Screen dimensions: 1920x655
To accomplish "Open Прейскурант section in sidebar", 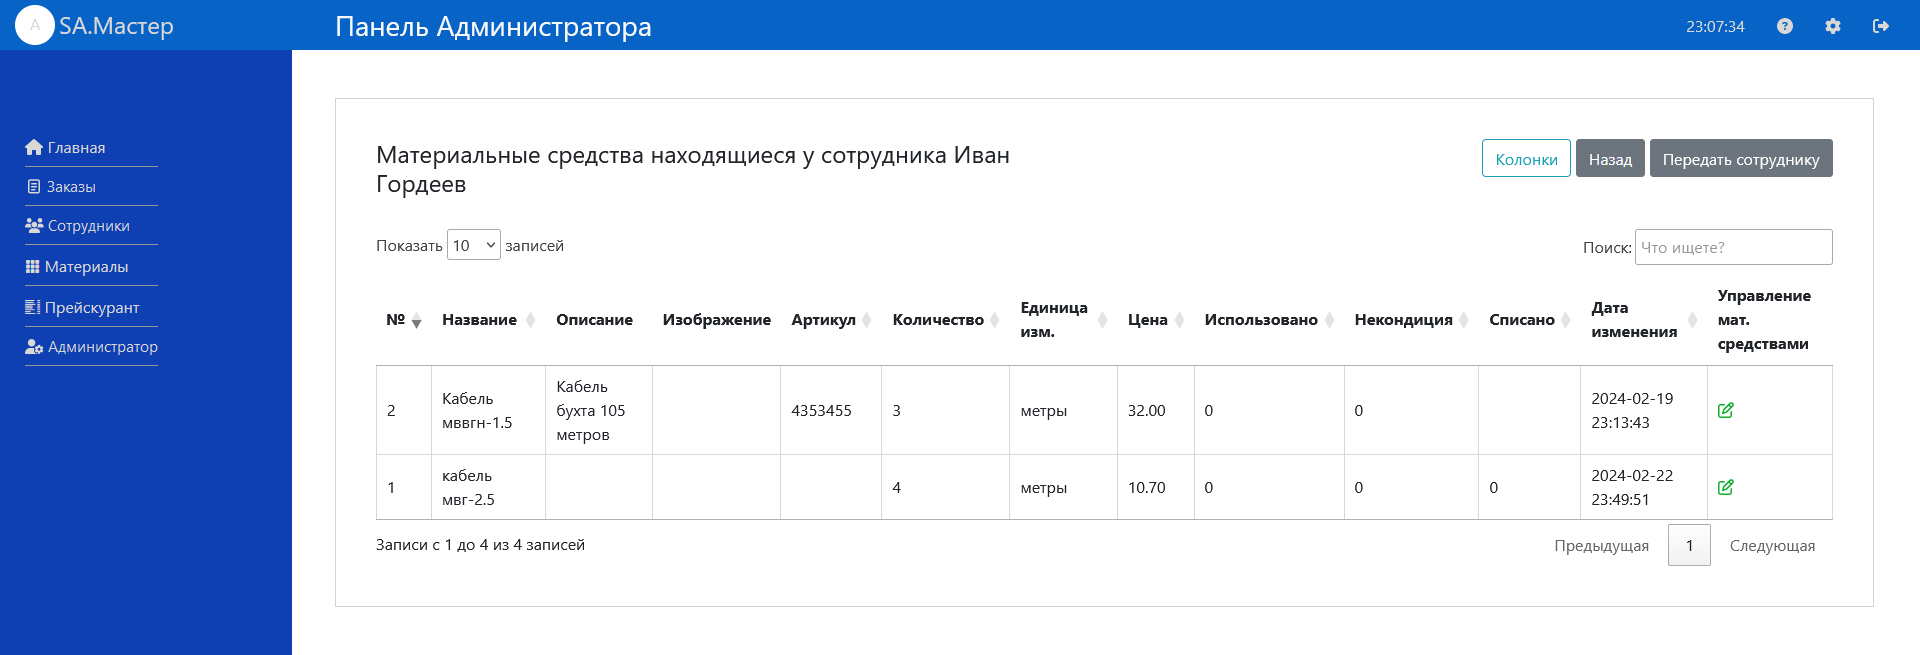I will coord(91,307).
